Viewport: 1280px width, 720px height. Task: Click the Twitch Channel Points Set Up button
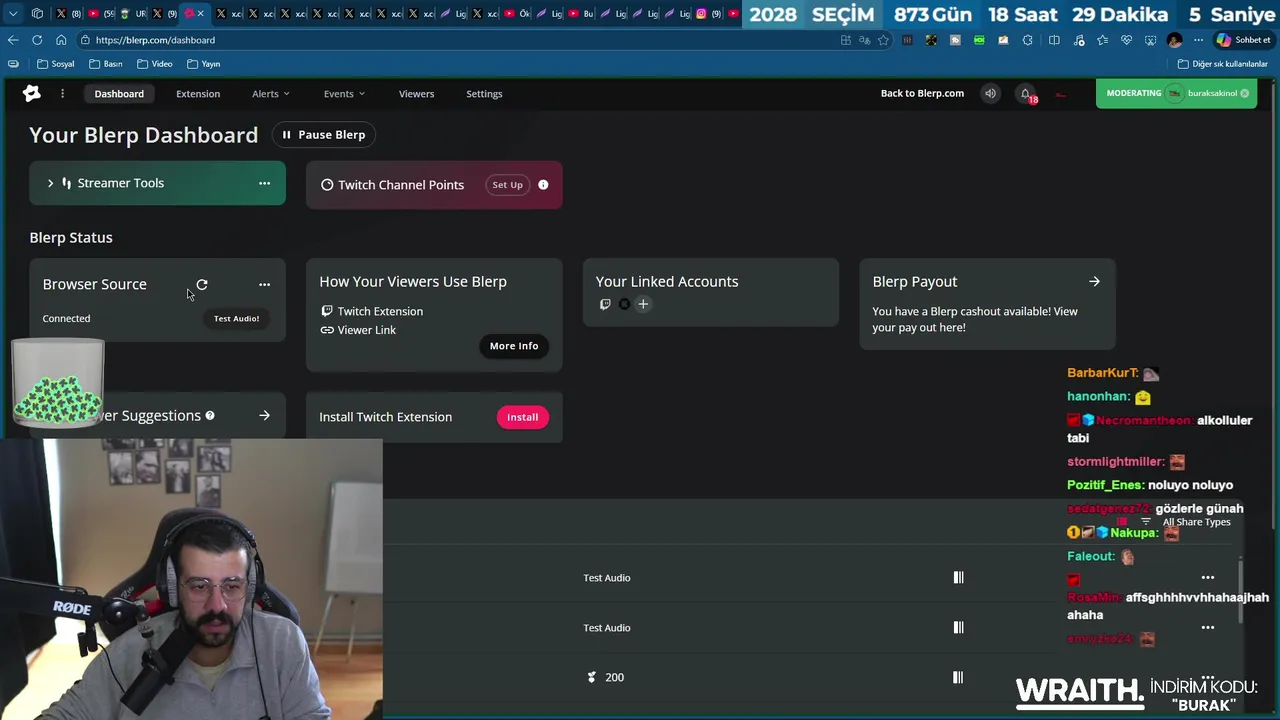click(507, 185)
